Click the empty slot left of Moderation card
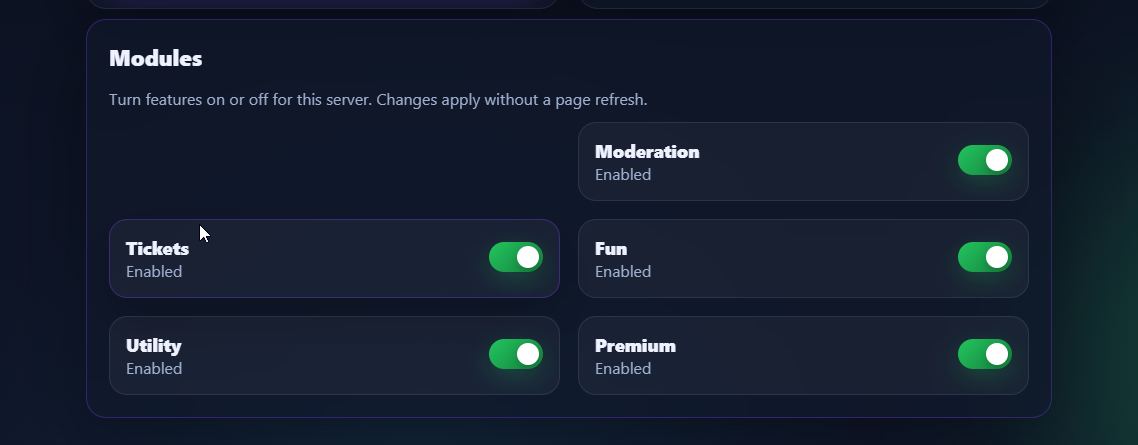This screenshot has width=1138, height=445. coord(334,161)
